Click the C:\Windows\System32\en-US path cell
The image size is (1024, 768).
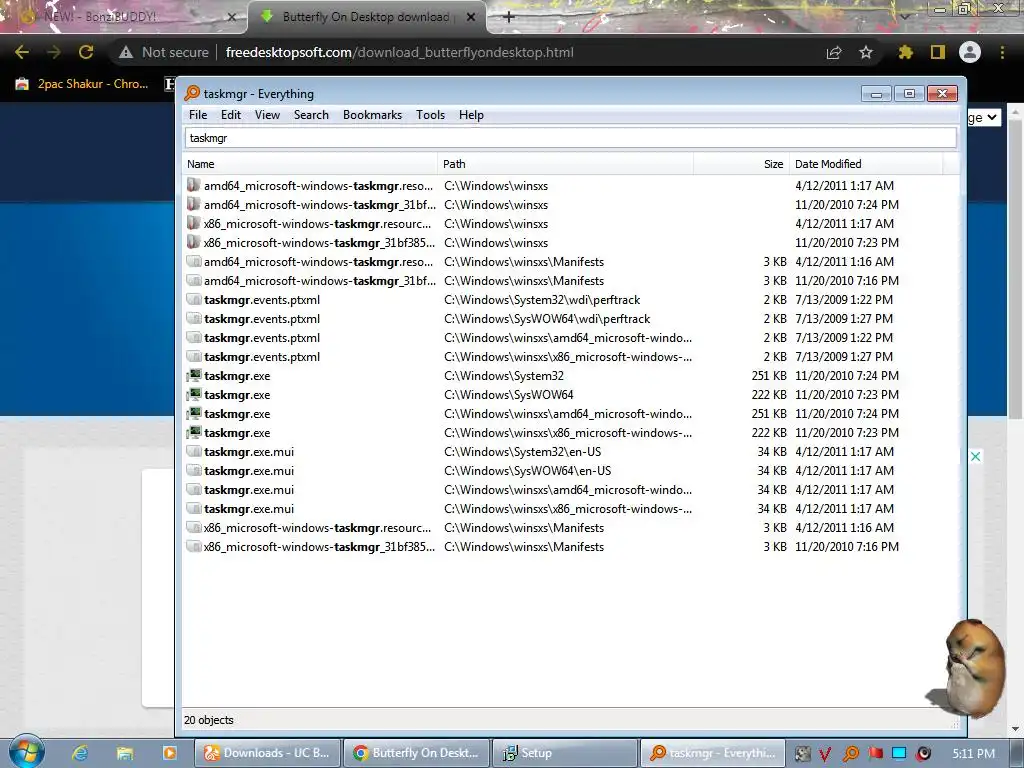[x=522, y=451]
